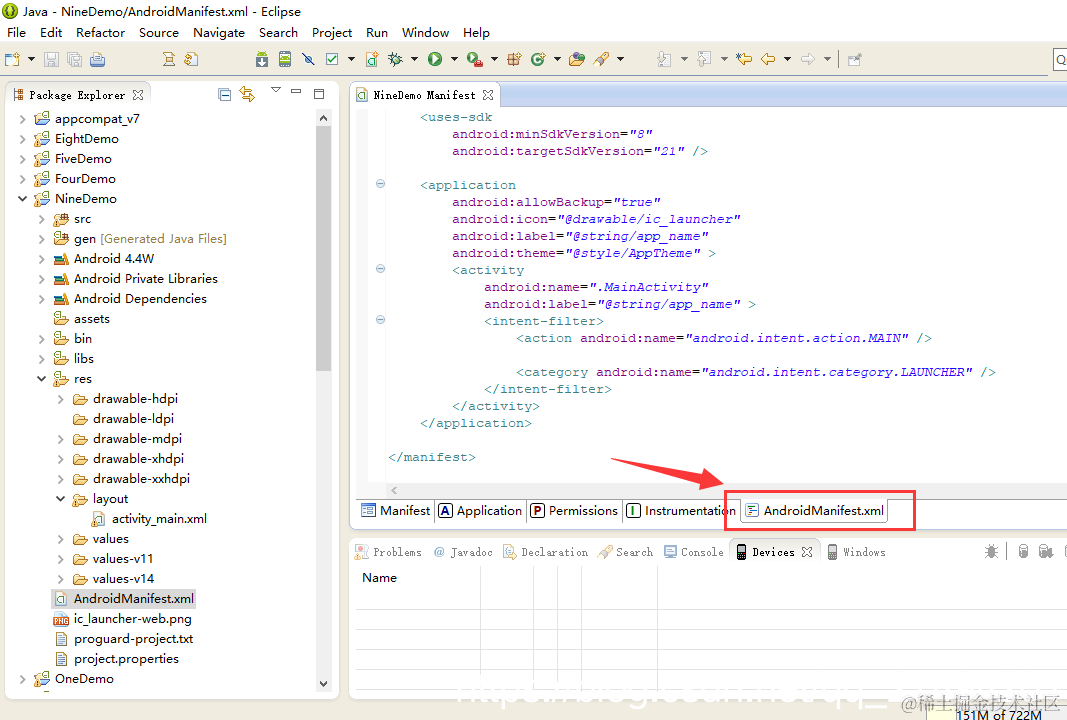The height and width of the screenshot is (720, 1067).
Task: Open the Debug configurations dropdown arrow
Action: [x=414, y=59]
